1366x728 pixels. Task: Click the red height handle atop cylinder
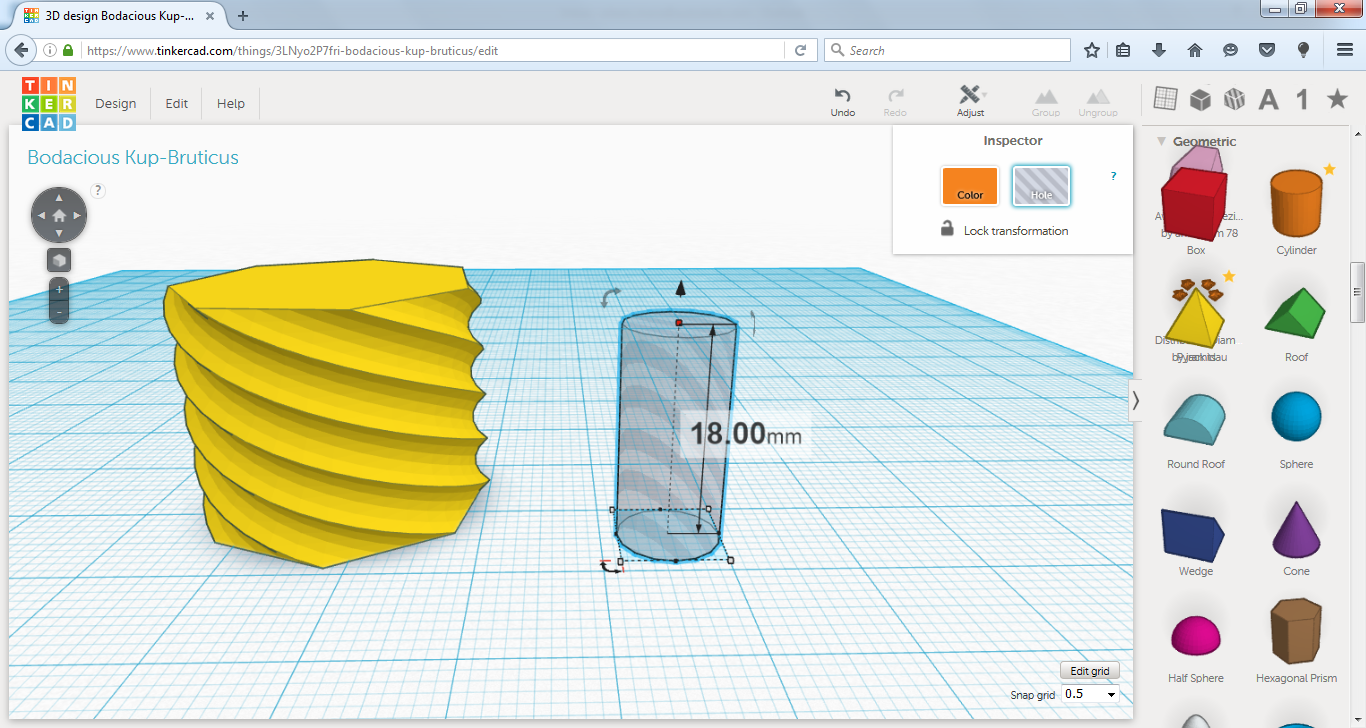[x=679, y=322]
